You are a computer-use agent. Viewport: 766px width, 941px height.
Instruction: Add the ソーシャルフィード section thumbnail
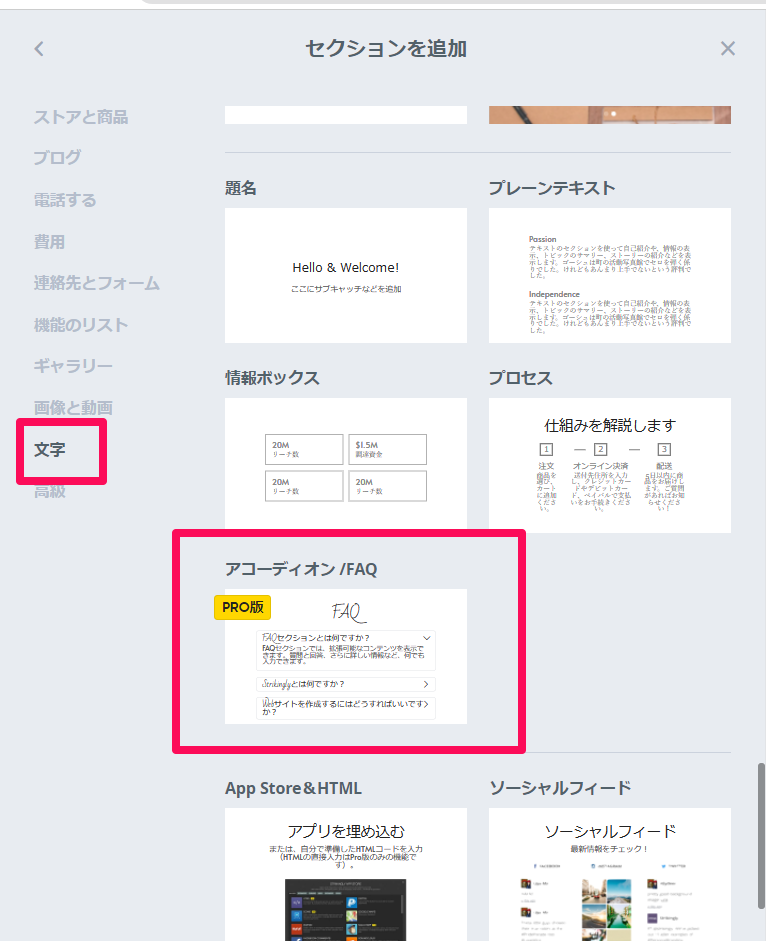(610, 874)
